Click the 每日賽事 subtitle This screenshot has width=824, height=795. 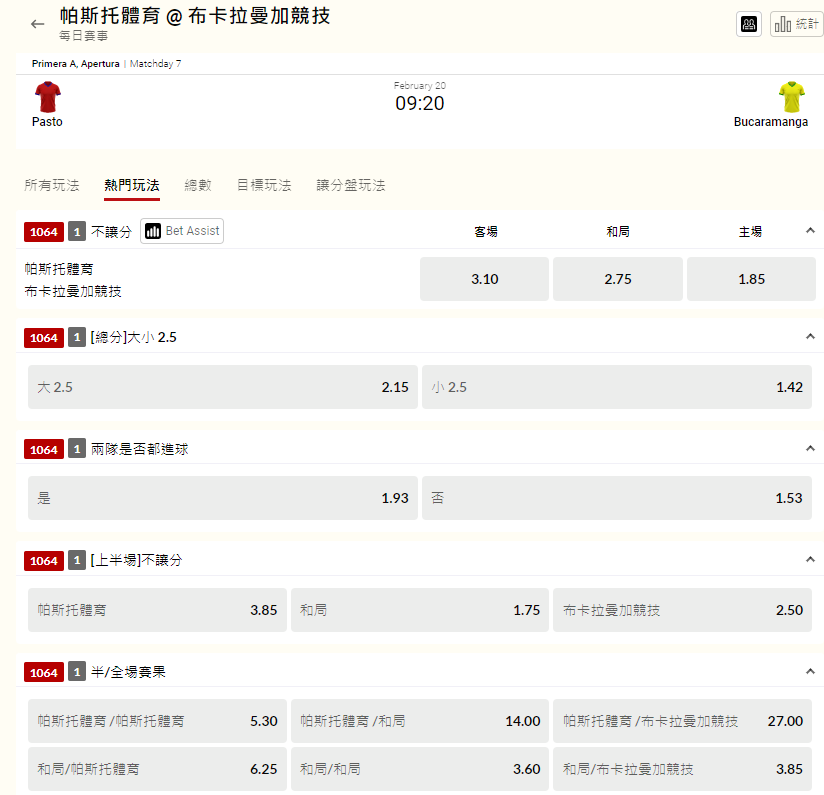click(84, 36)
